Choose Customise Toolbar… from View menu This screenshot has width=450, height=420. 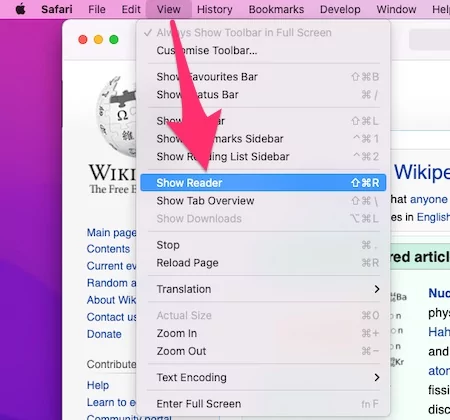263,50
